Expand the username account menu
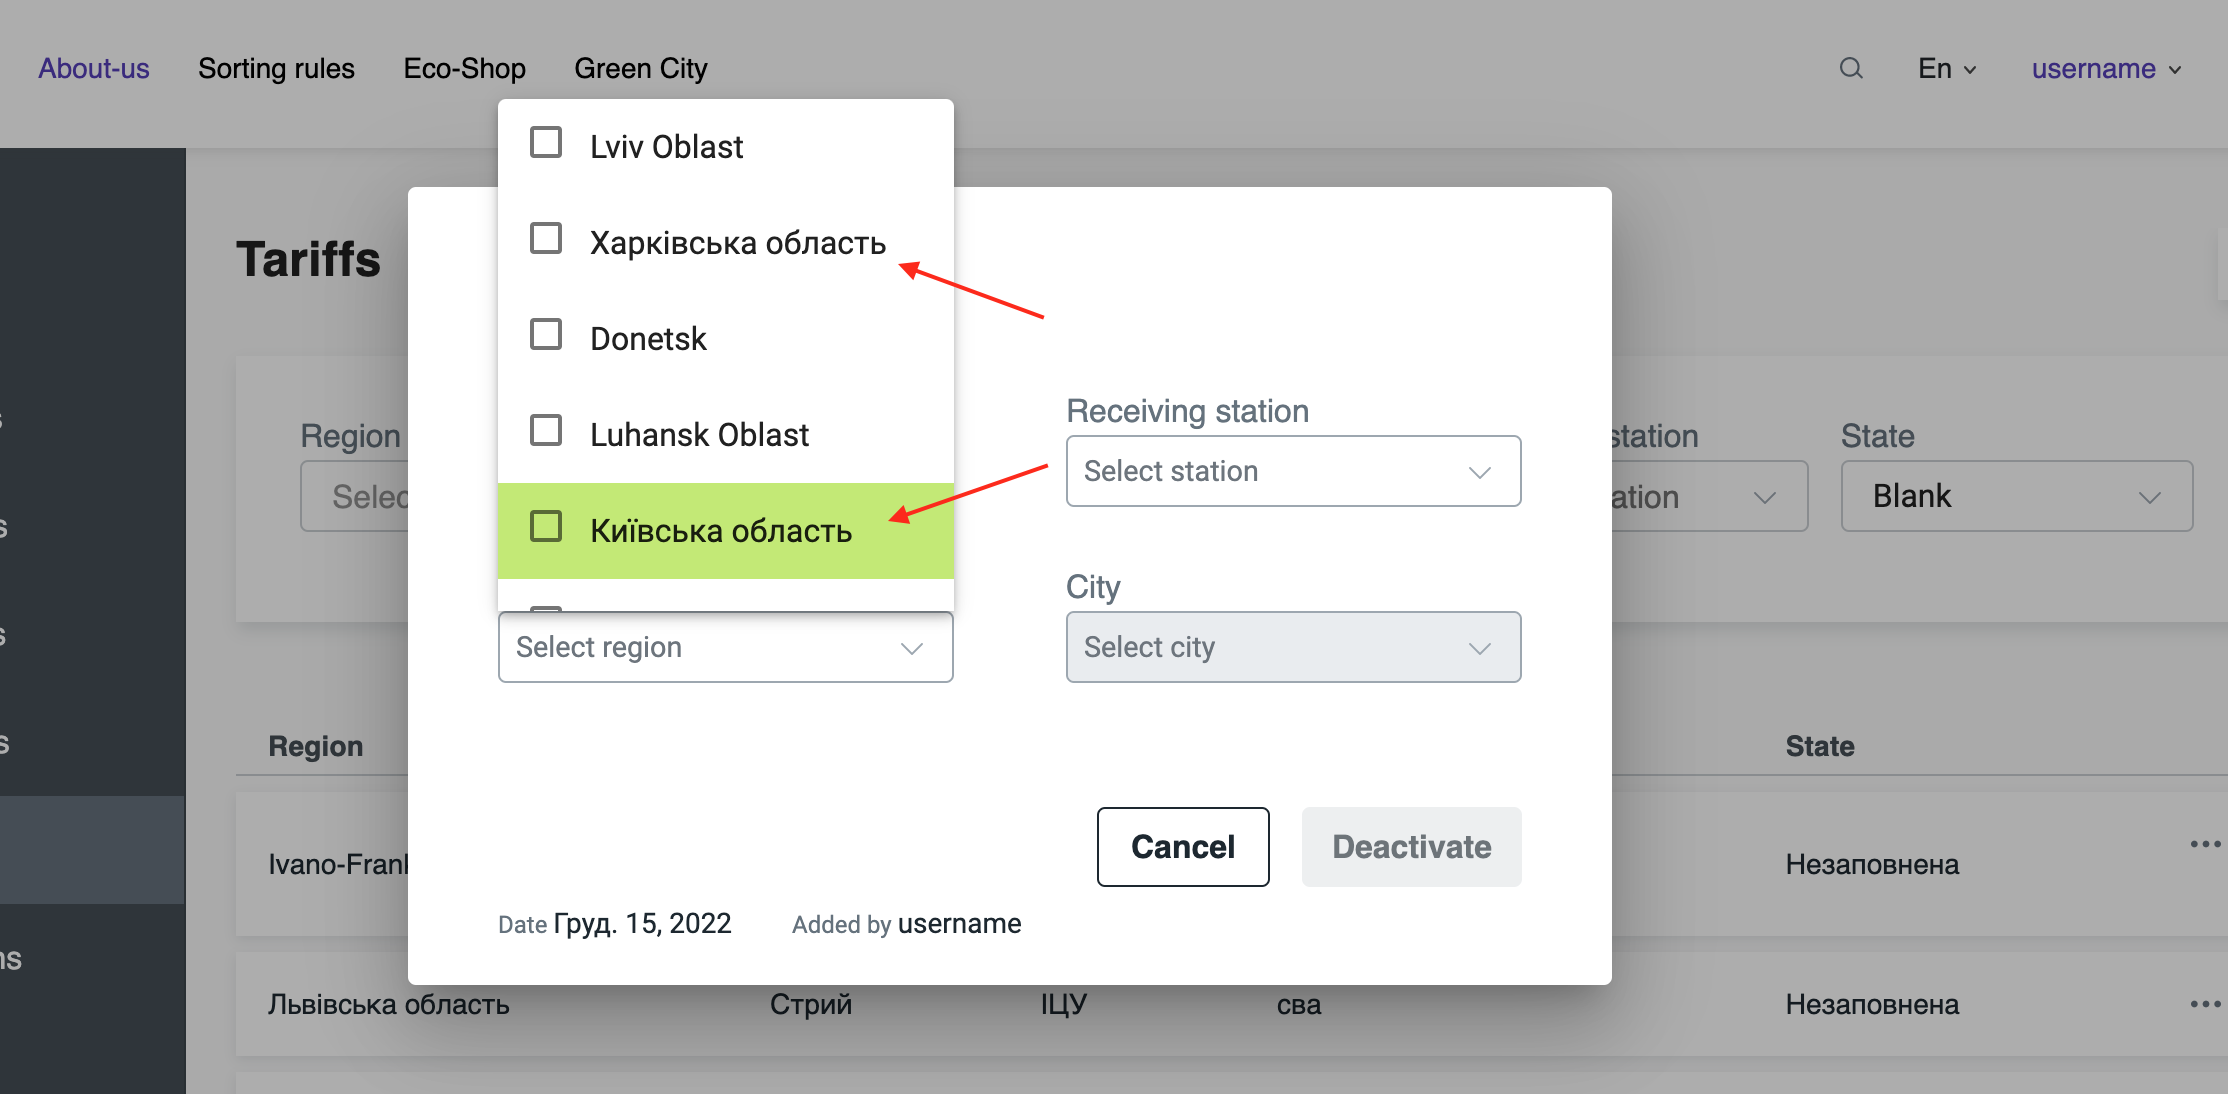This screenshot has width=2228, height=1094. tap(2106, 68)
